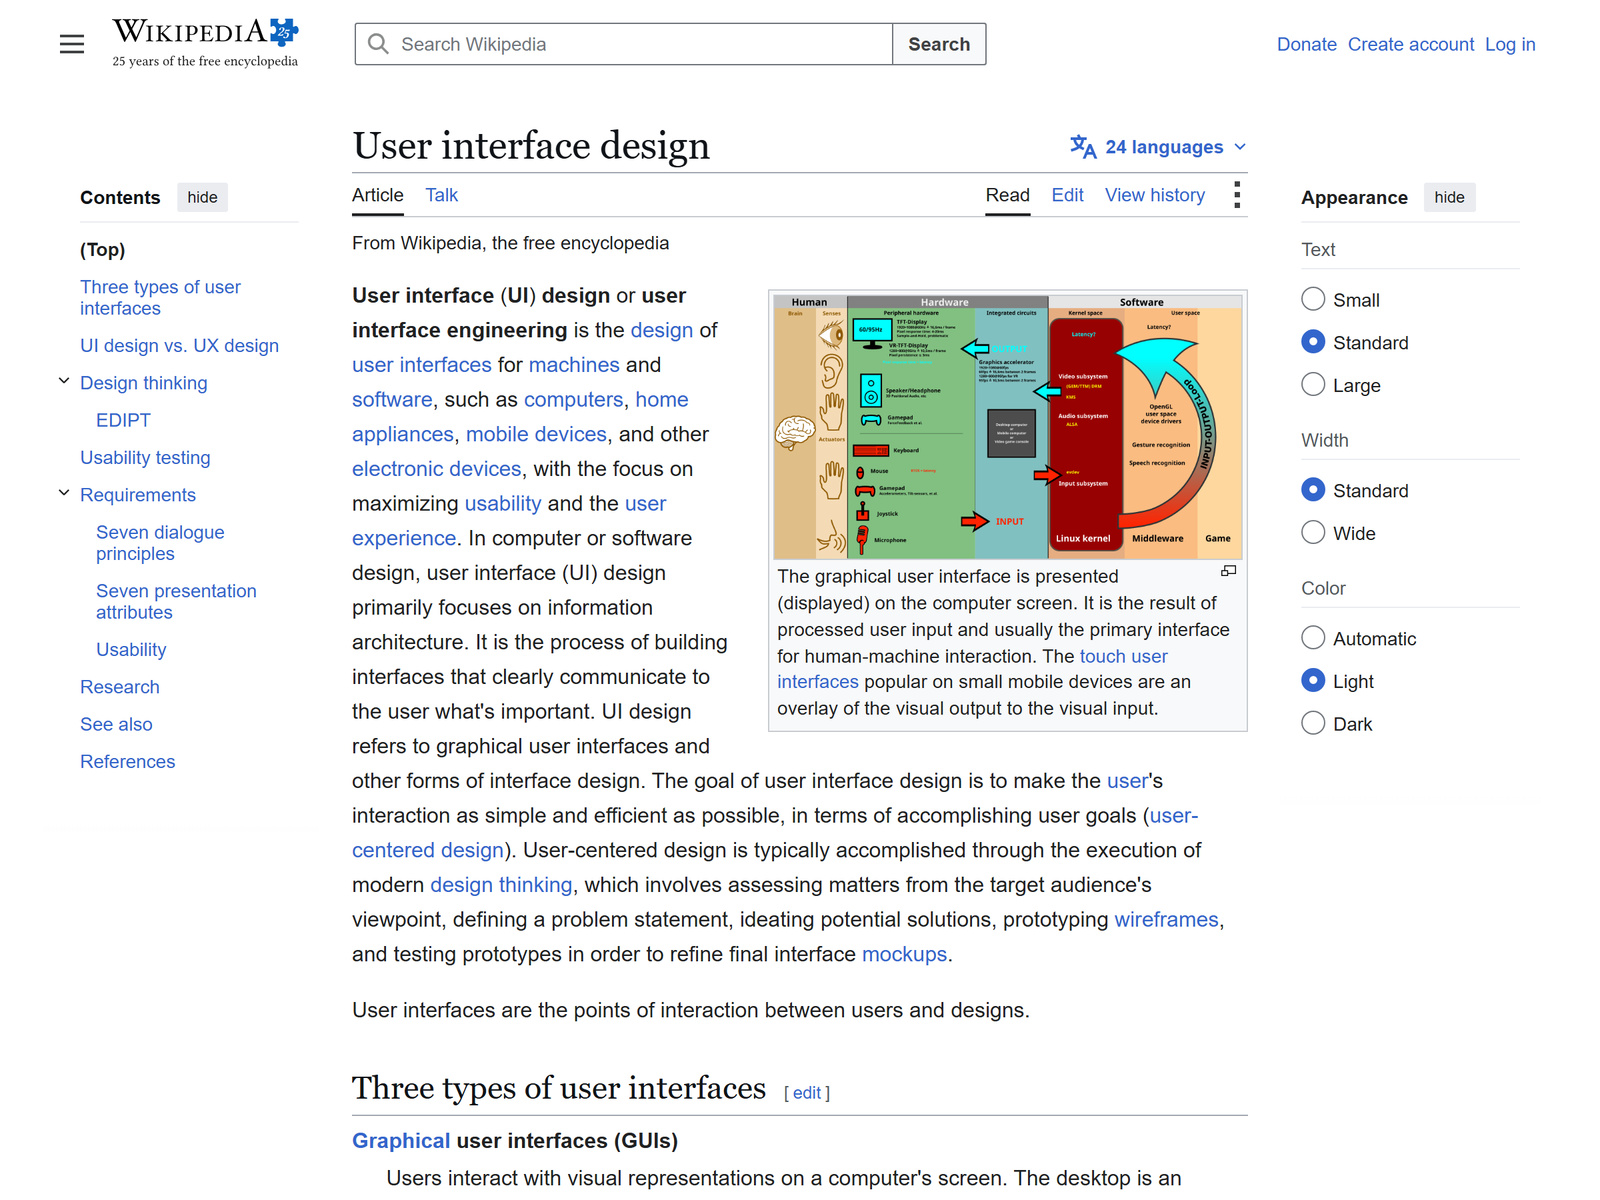Open the user interfaces article link
Image resolution: width=1600 pixels, height=1200 pixels.
click(421, 365)
